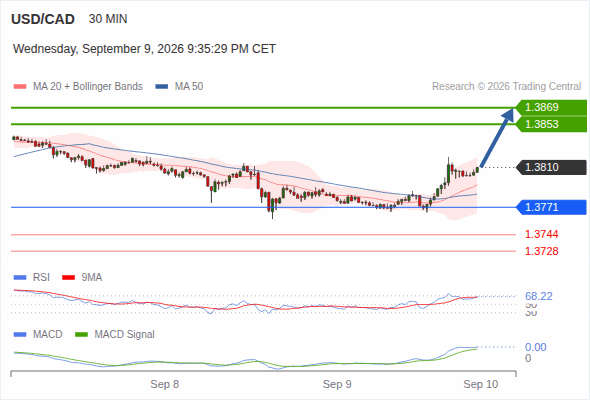Click the MA 20 + Bollinger Bands legend swatch
This screenshot has width=590, height=400.
(20, 87)
